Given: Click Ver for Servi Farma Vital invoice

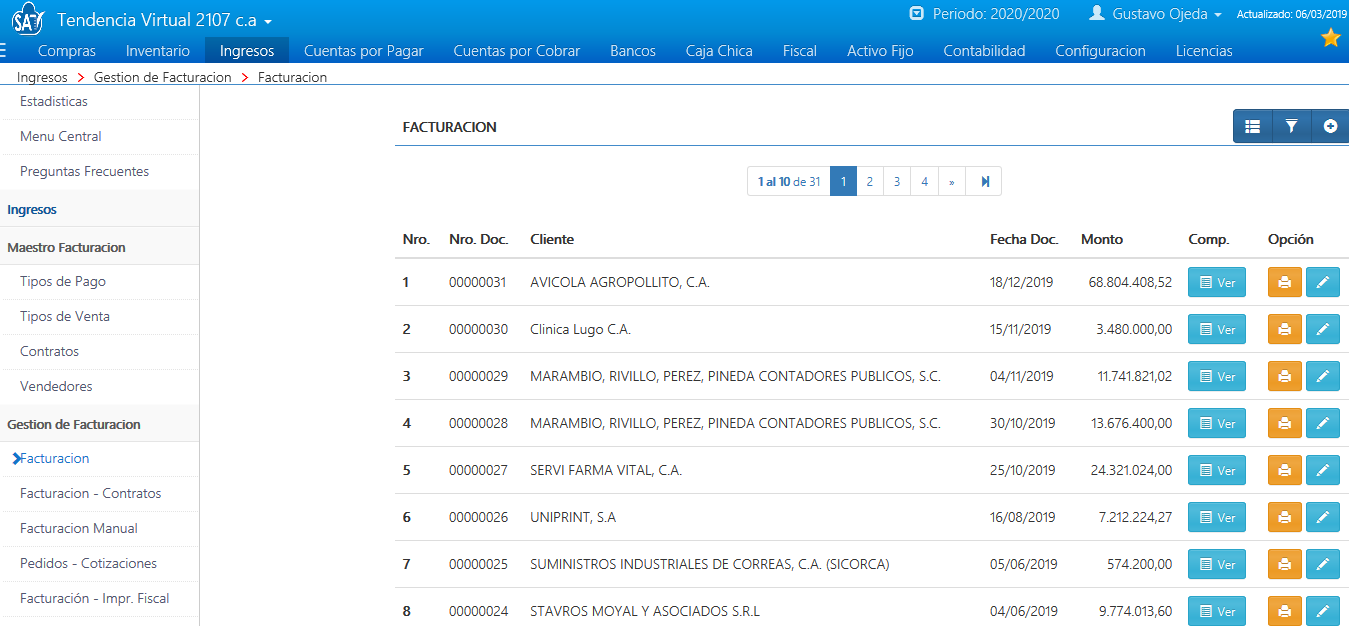Looking at the screenshot, I should point(1217,471).
